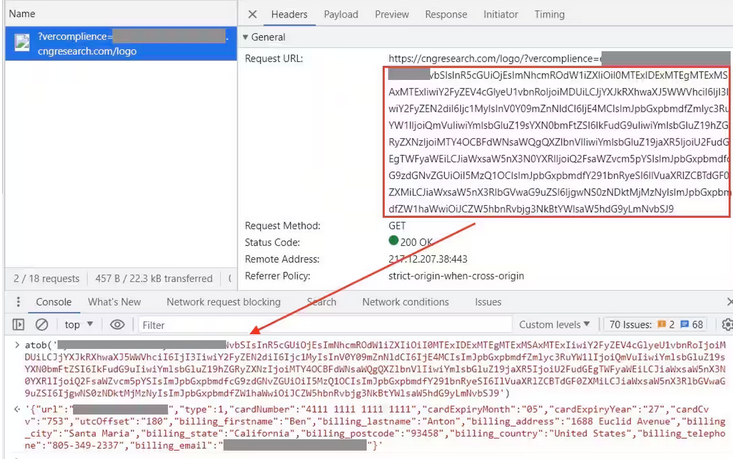Image resolution: width=733 pixels, height=459 pixels.
Task: Click the request file type icon
Action: pos(21,44)
